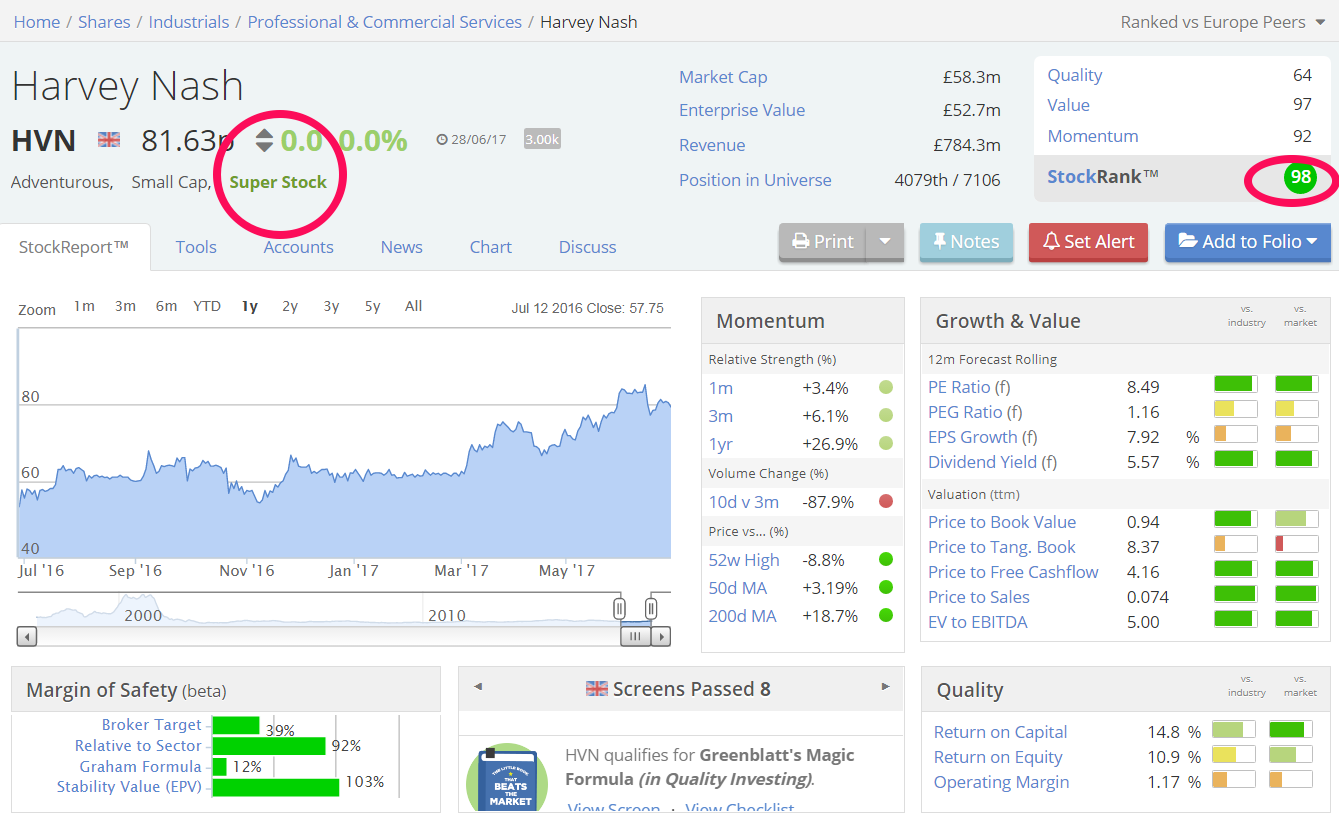1339x823 pixels.
Task: Click the 50d MA link
Action: tap(738, 588)
